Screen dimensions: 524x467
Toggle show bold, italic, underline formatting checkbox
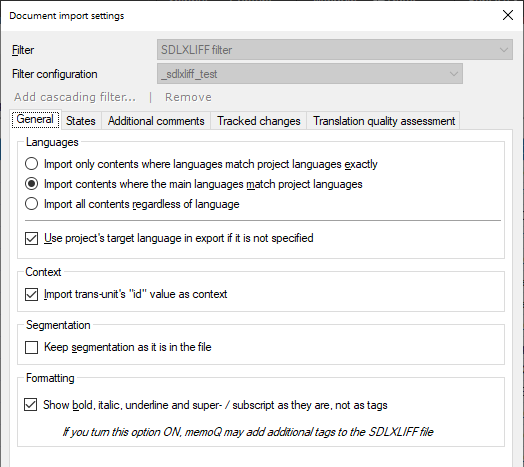pos(30,405)
